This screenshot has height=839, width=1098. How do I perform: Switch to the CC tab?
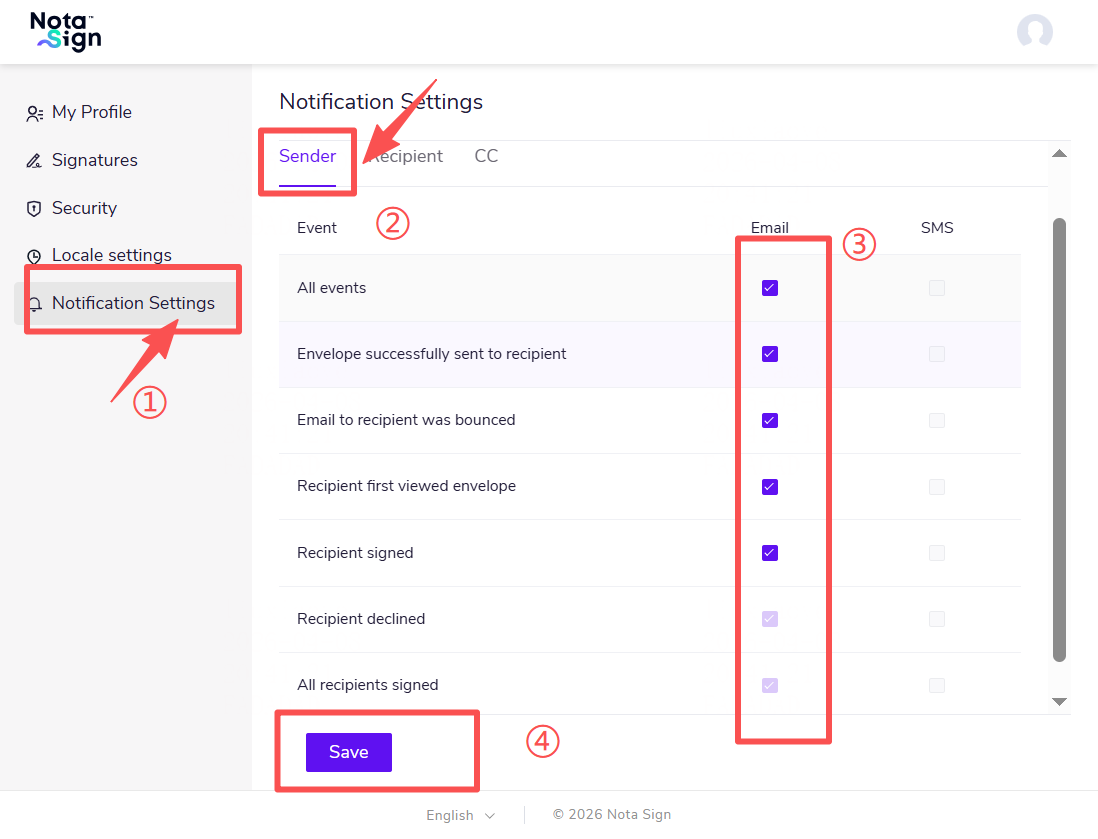click(x=486, y=156)
